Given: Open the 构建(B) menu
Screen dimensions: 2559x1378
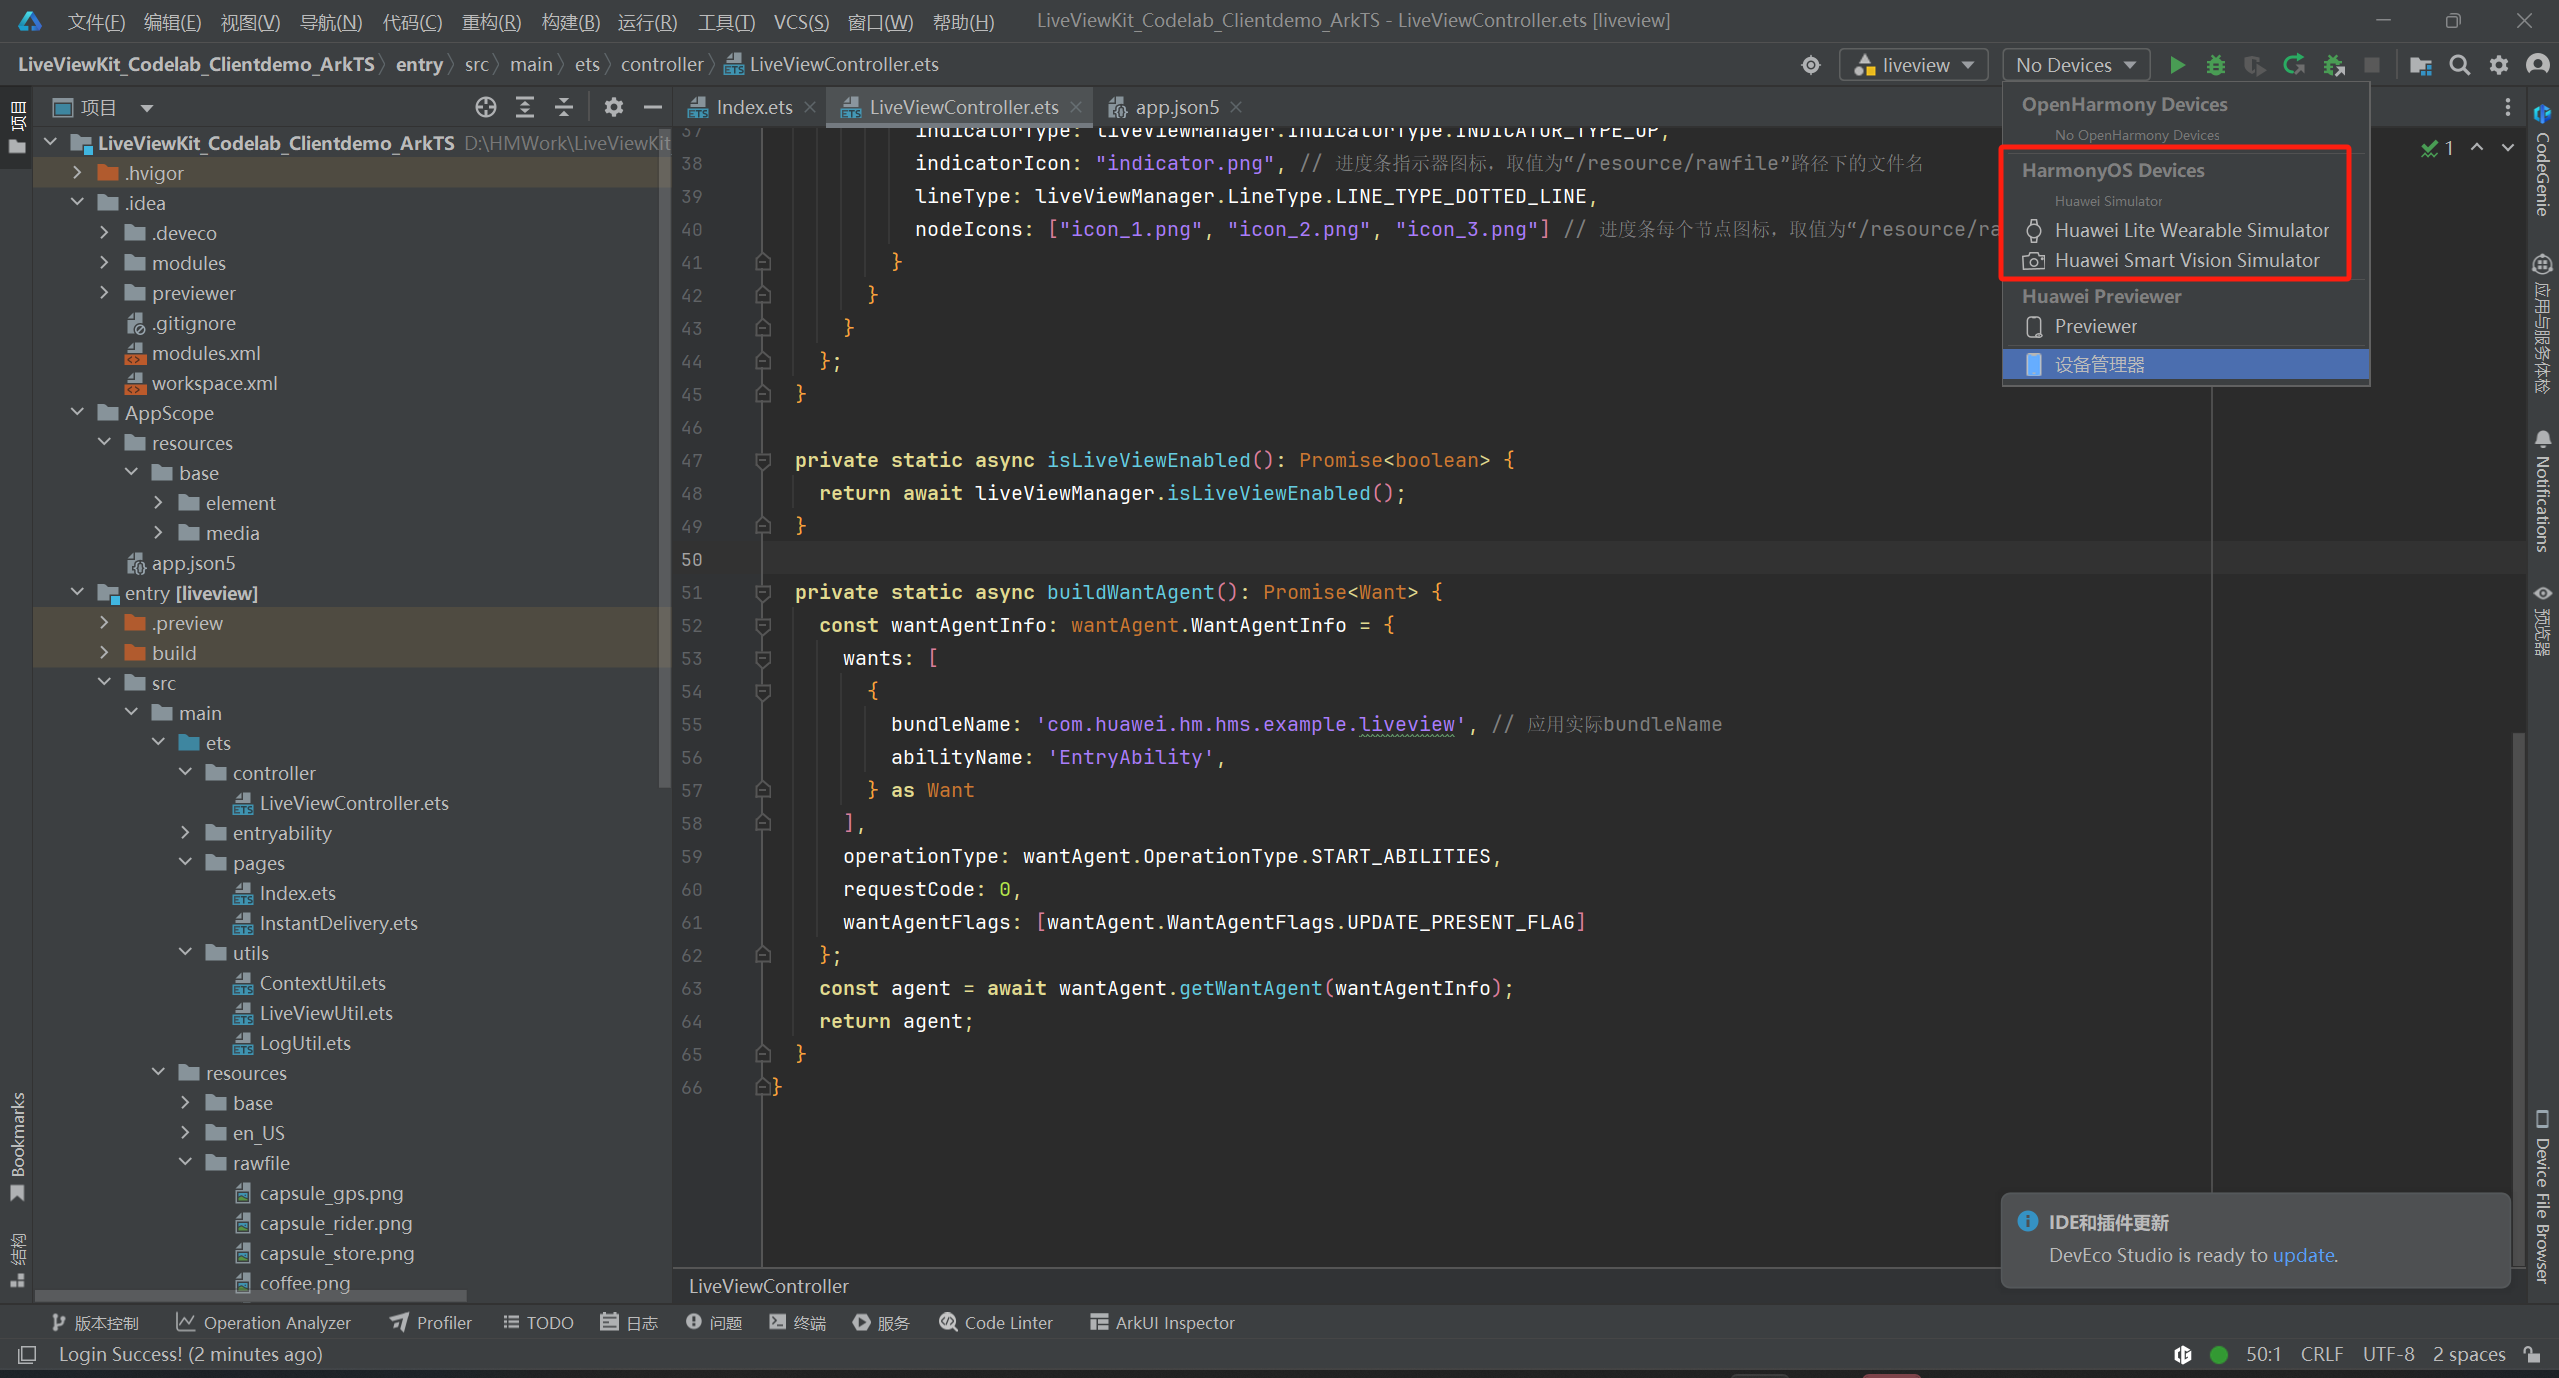Looking at the screenshot, I should [x=570, y=21].
